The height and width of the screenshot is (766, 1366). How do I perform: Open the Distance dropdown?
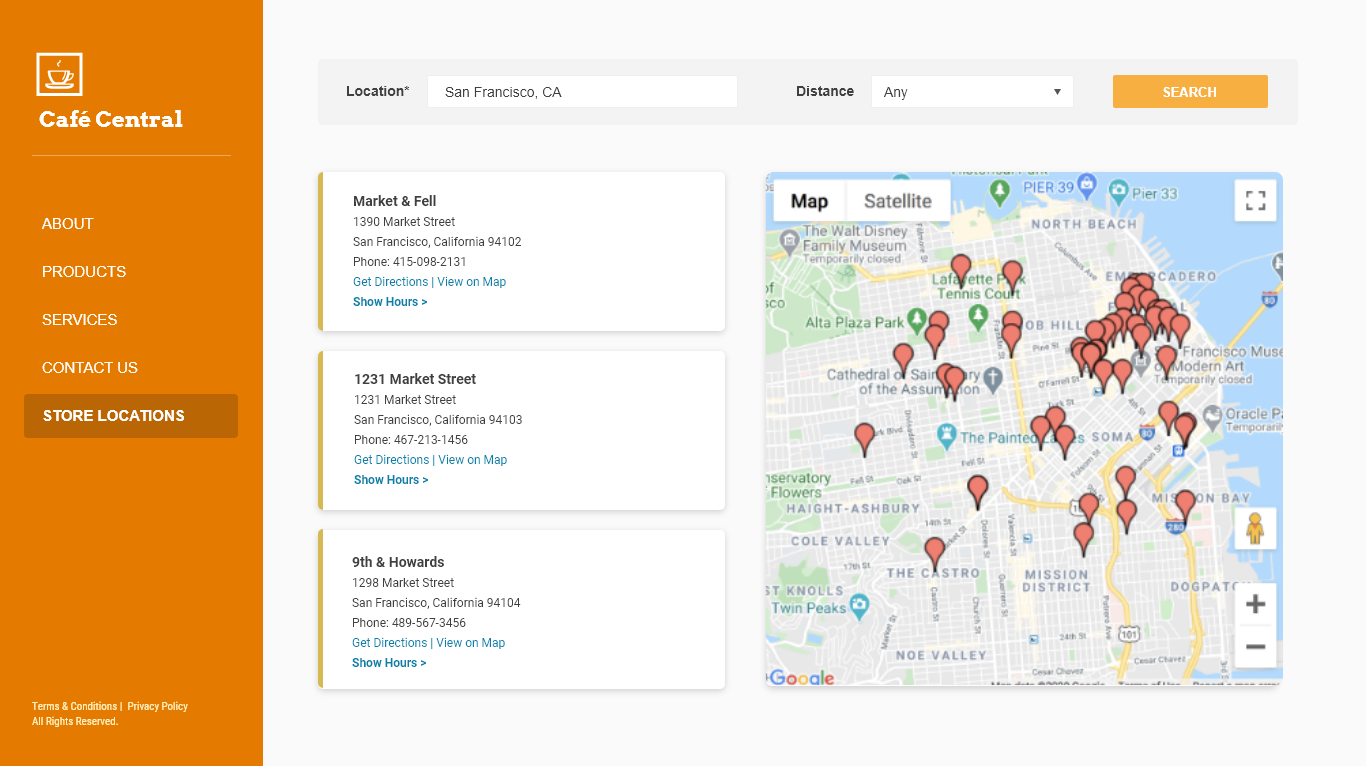[971, 91]
